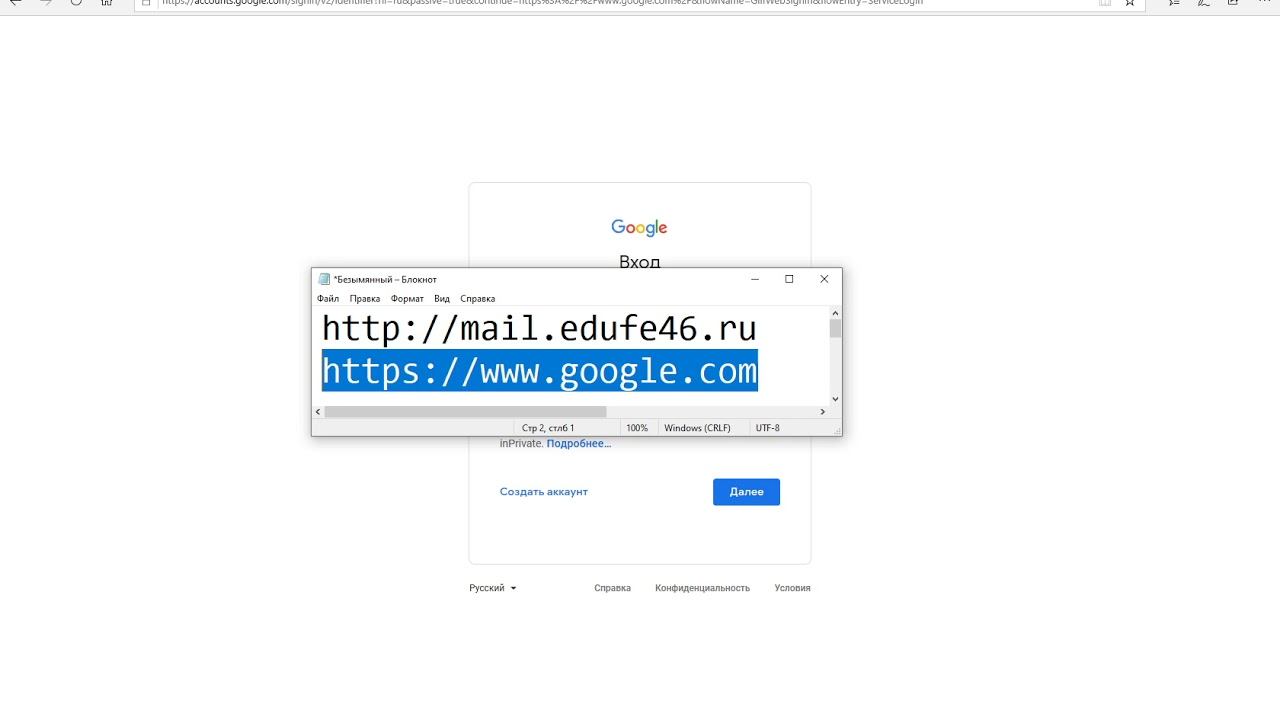Close the Notepad window

coord(824,279)
